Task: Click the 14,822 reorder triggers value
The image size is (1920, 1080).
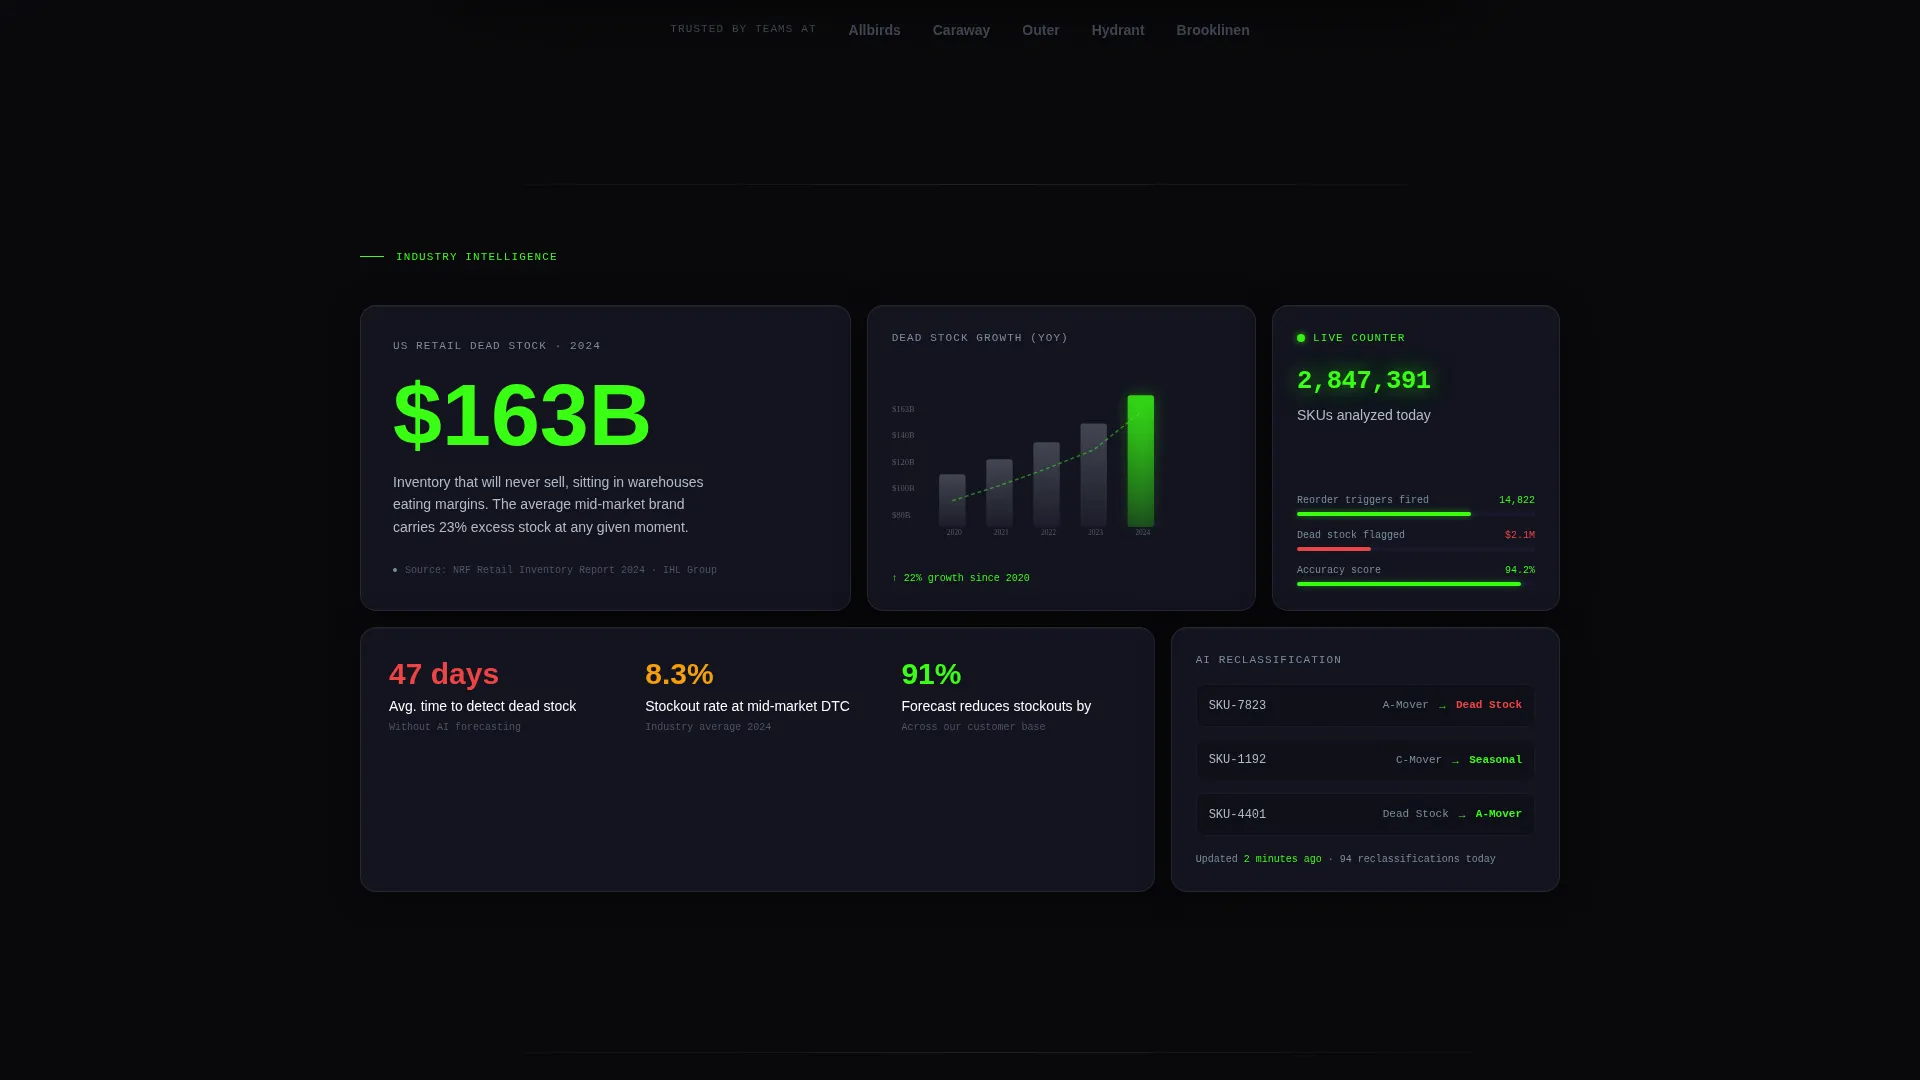Action: 1516,500
